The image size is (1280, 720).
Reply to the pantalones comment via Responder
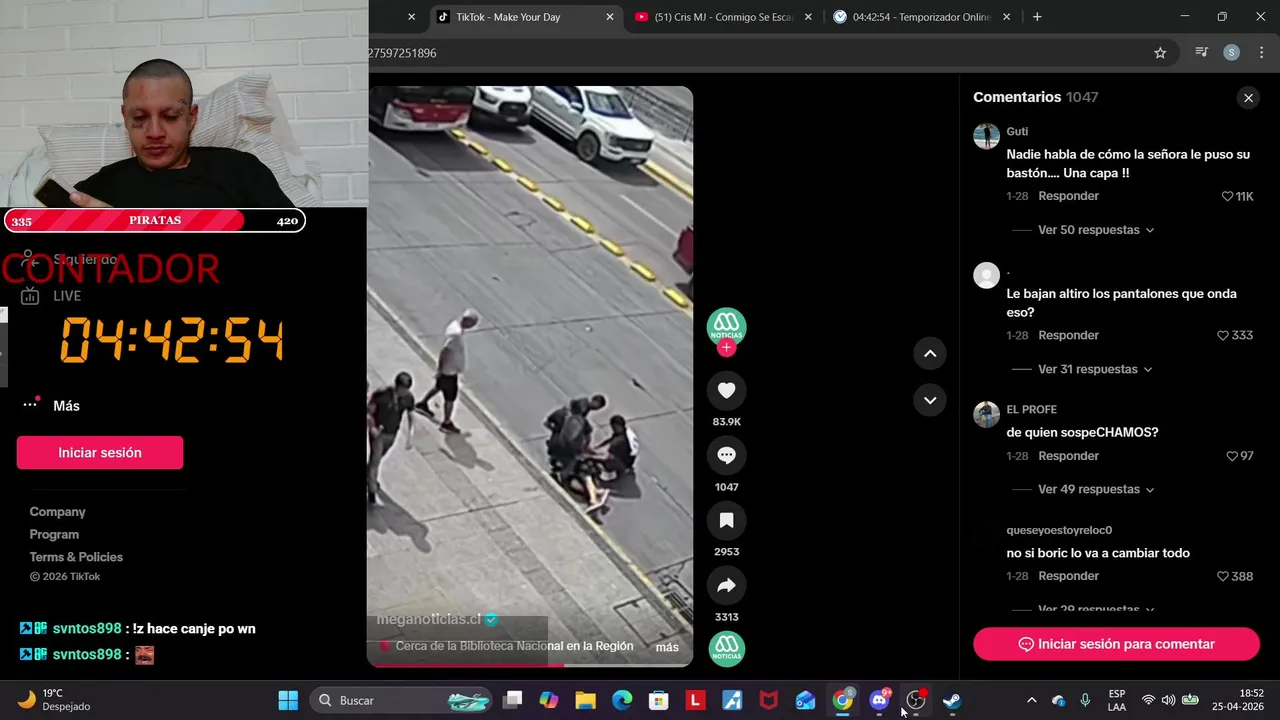1068,335
